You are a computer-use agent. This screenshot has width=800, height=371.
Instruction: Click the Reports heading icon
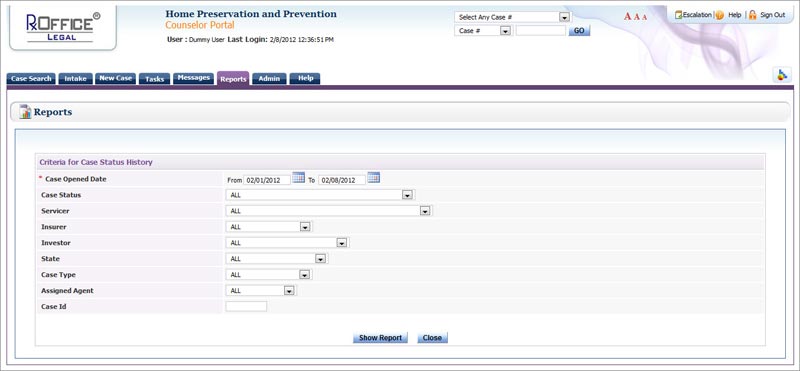(25, 112)
